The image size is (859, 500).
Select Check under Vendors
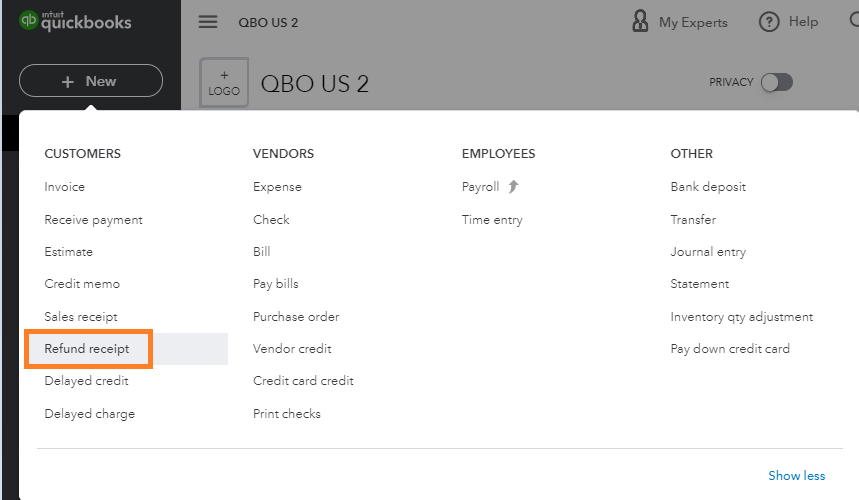click(271, 220)
